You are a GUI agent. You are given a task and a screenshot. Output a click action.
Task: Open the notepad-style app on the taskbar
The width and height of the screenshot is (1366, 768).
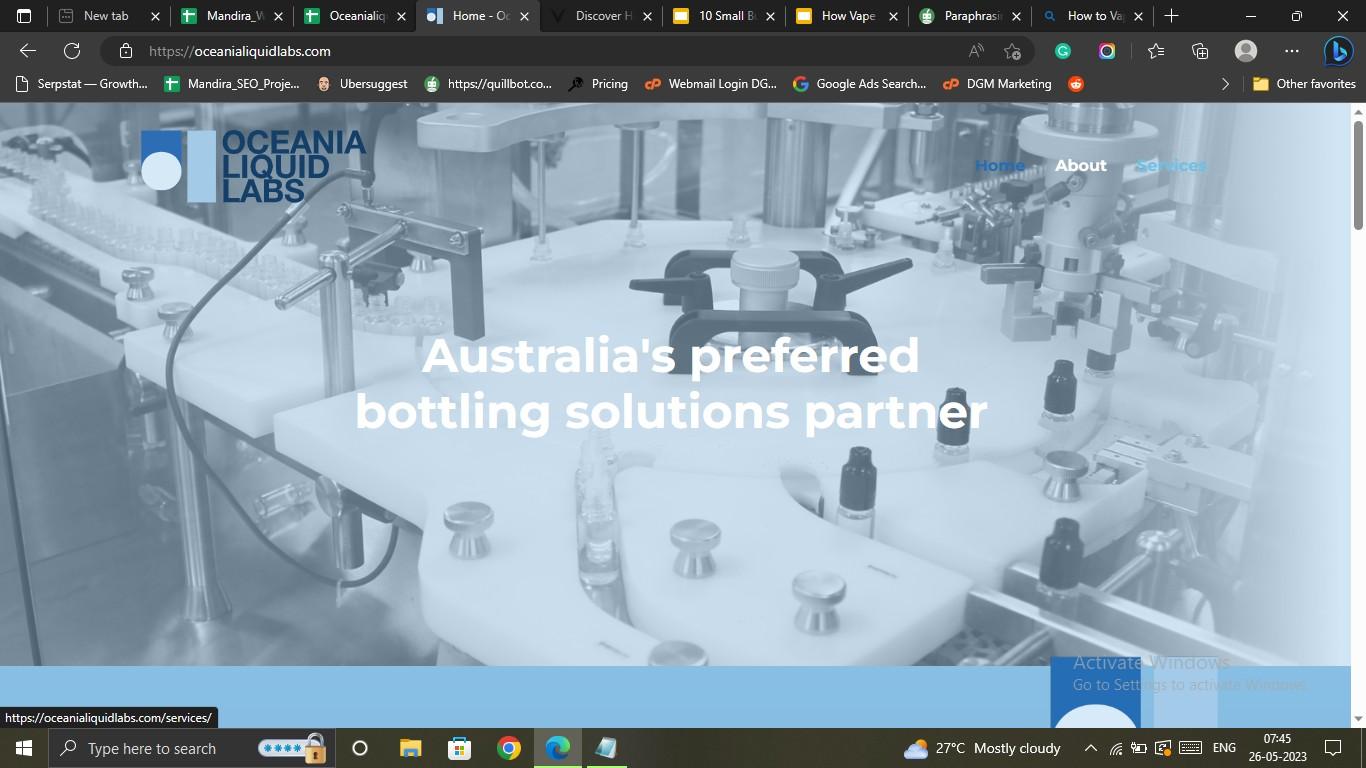coord(606,748)
